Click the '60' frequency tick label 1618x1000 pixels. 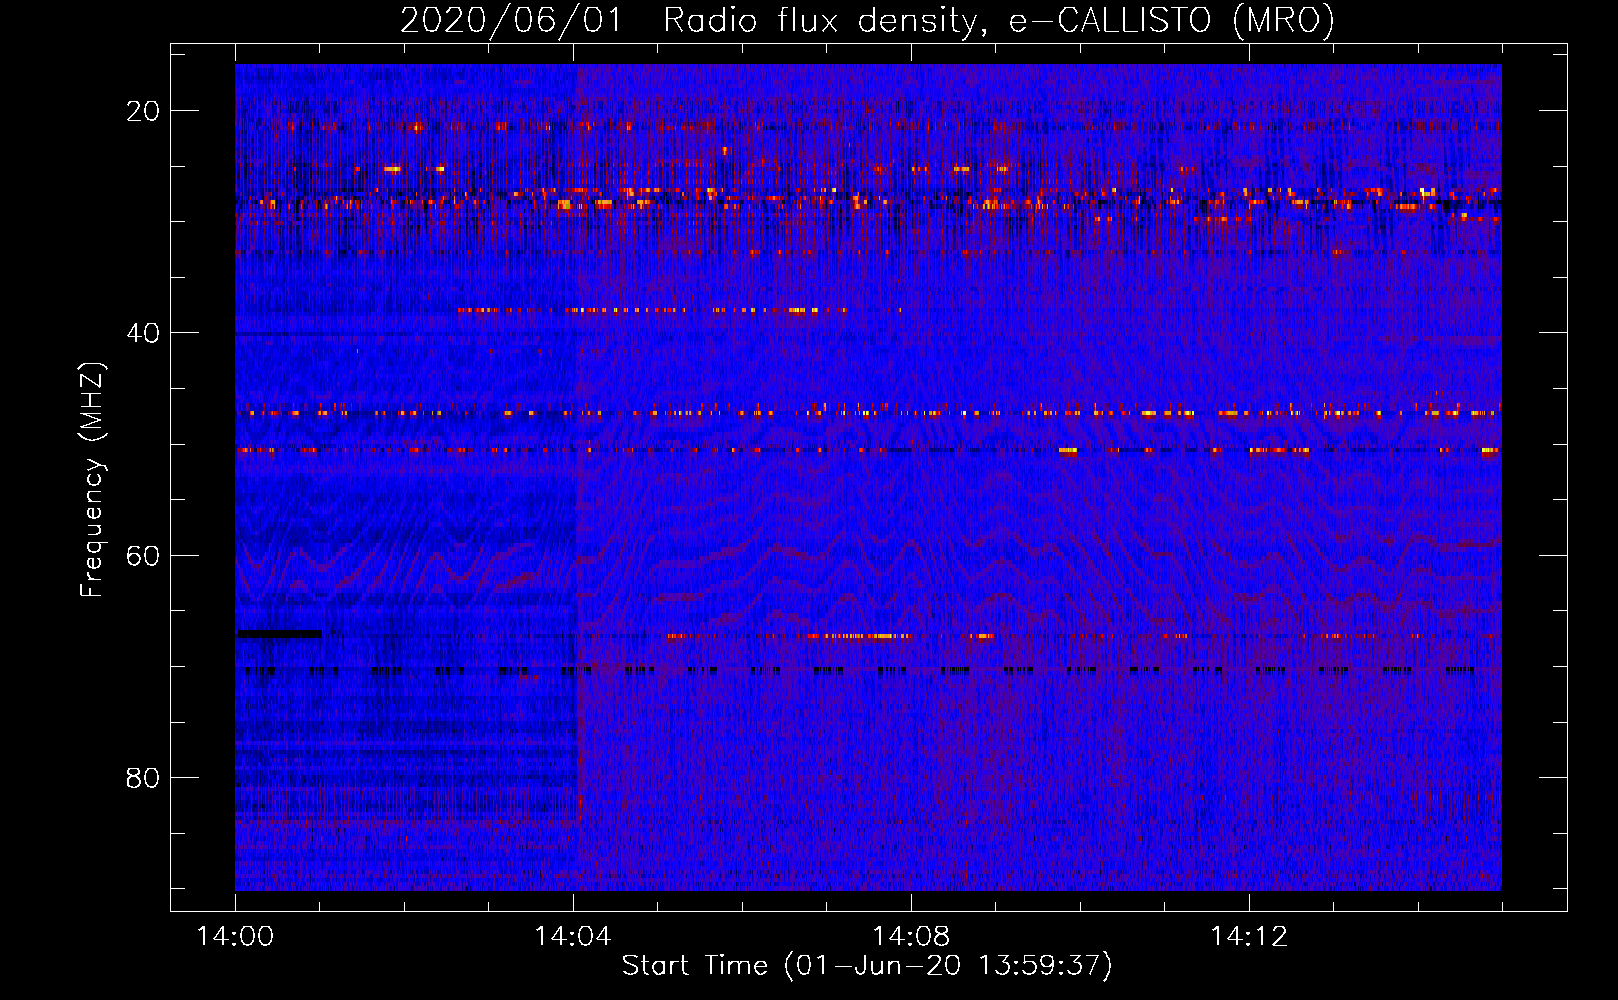coord(143,555)
